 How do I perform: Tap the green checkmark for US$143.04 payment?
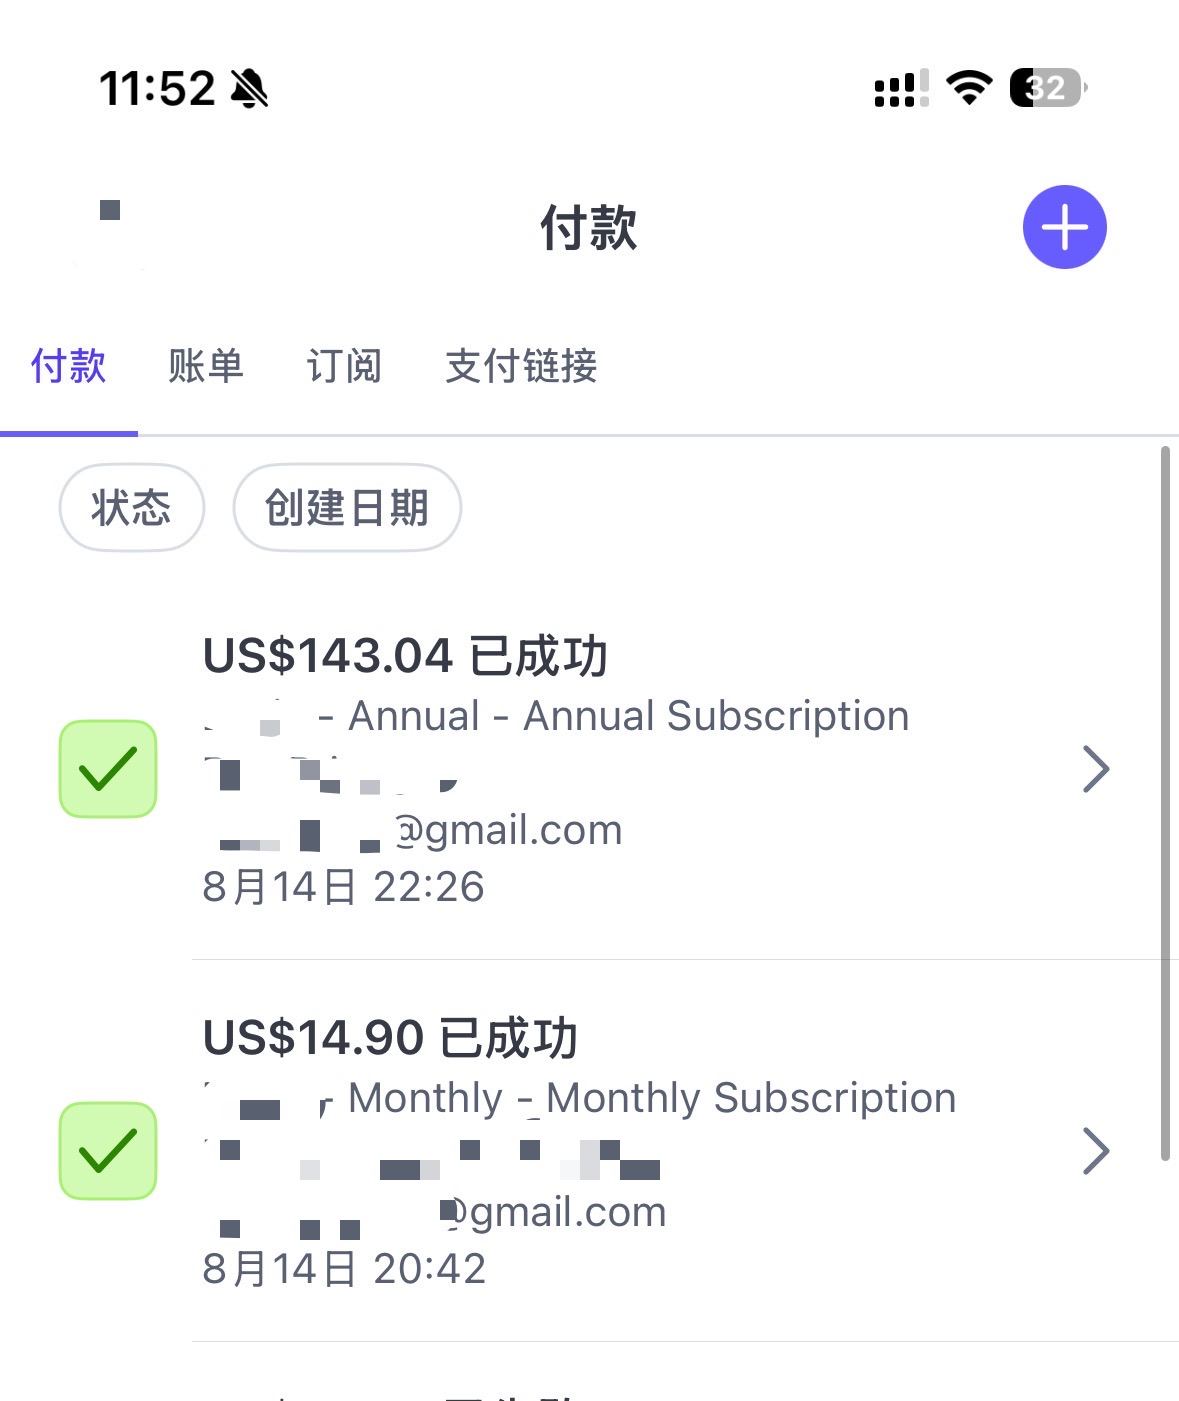coord(108,769)
